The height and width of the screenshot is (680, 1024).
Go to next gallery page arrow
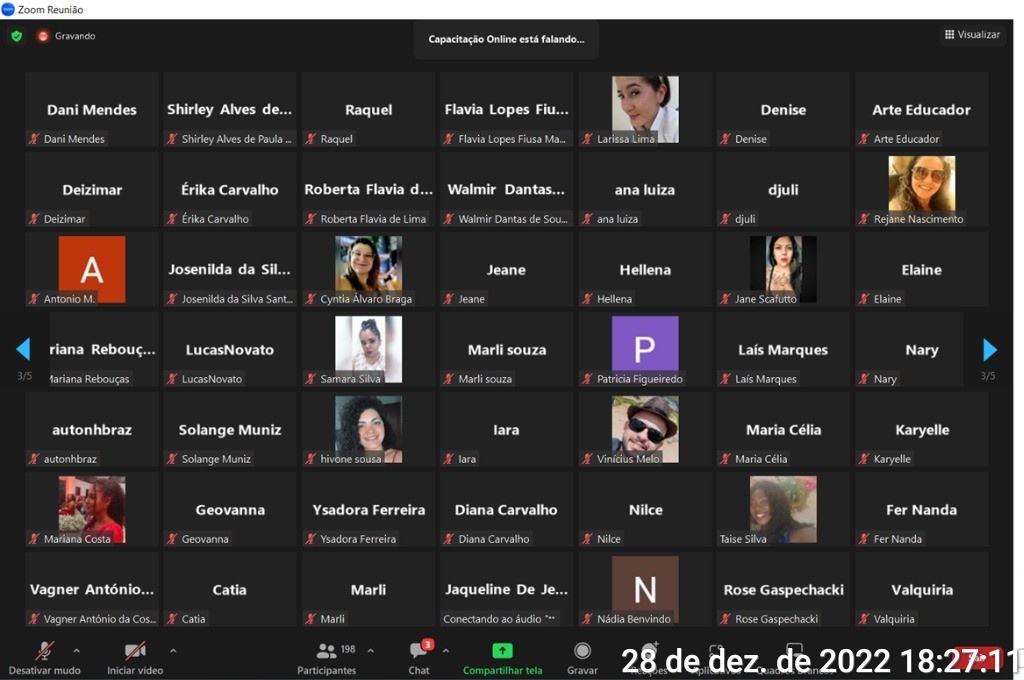[990, 349]
